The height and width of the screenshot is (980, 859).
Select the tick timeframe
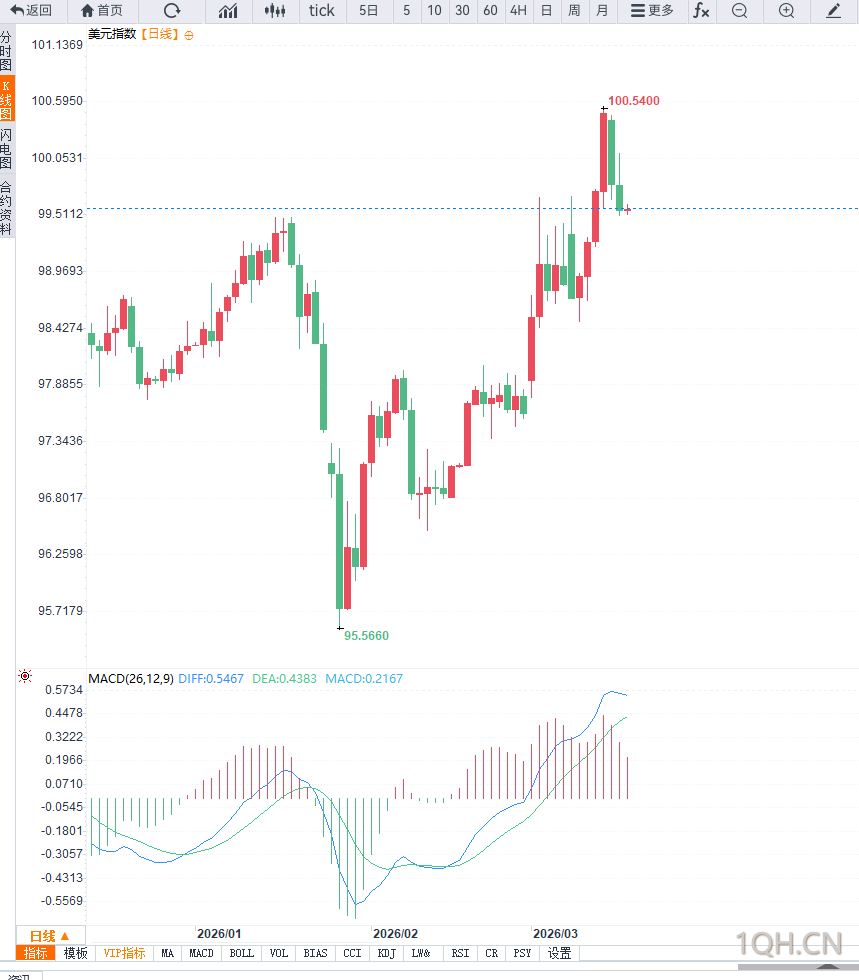[x=322, y=11]
